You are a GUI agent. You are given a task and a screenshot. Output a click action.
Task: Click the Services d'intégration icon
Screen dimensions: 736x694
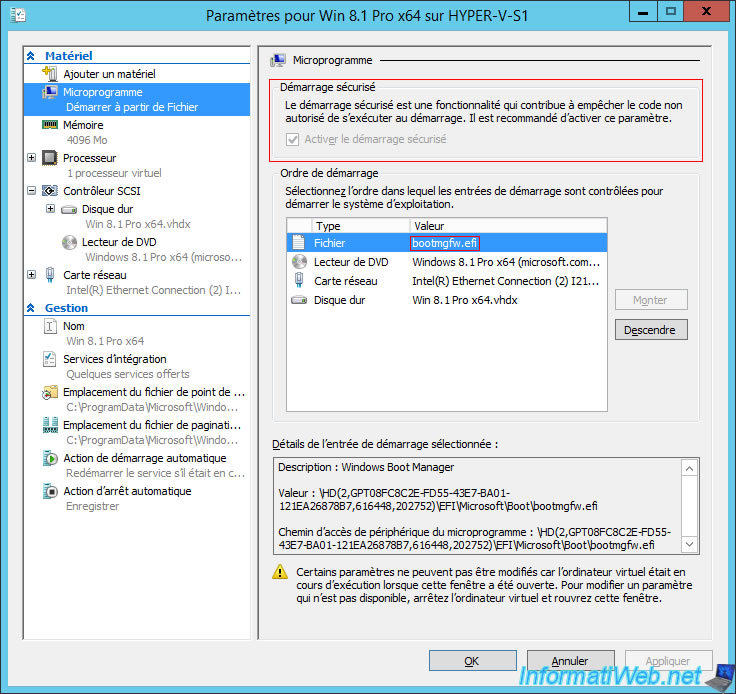[x=50, y=359]
